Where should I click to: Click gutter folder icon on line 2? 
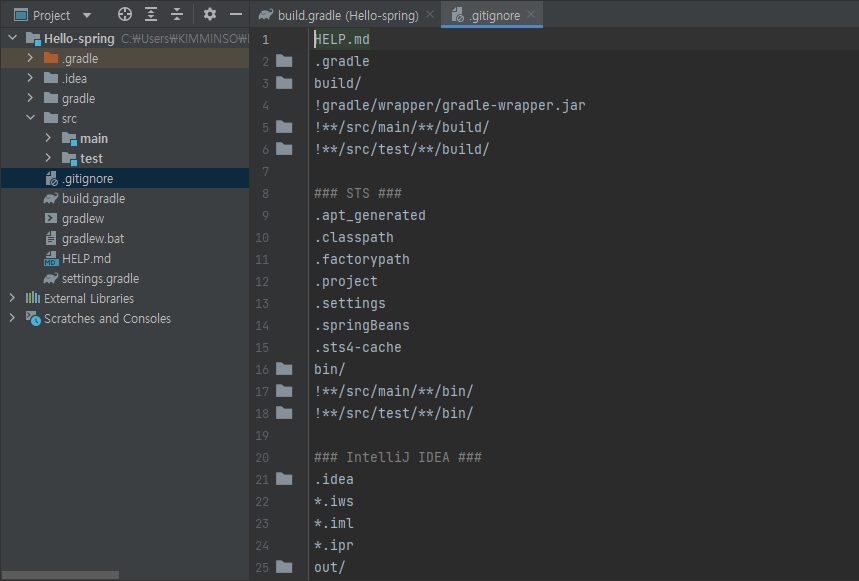tap(284, 60)
